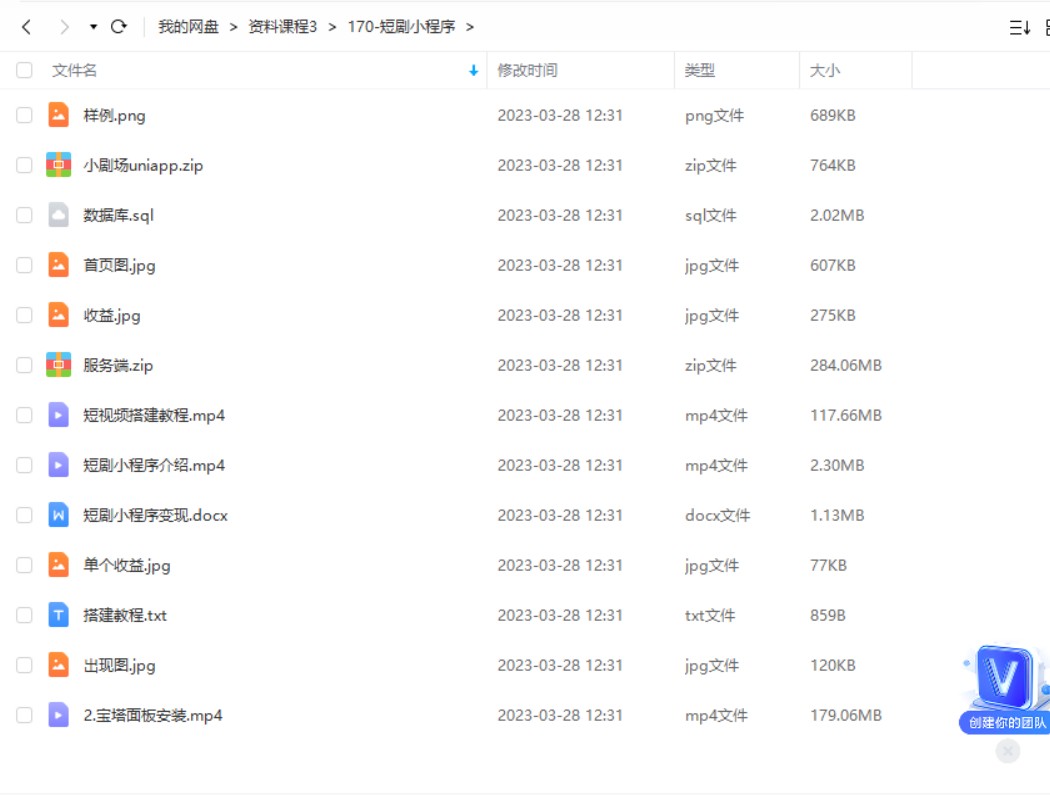
Task: Click the 284.06MB size value
Action: (x=846, y=366)
